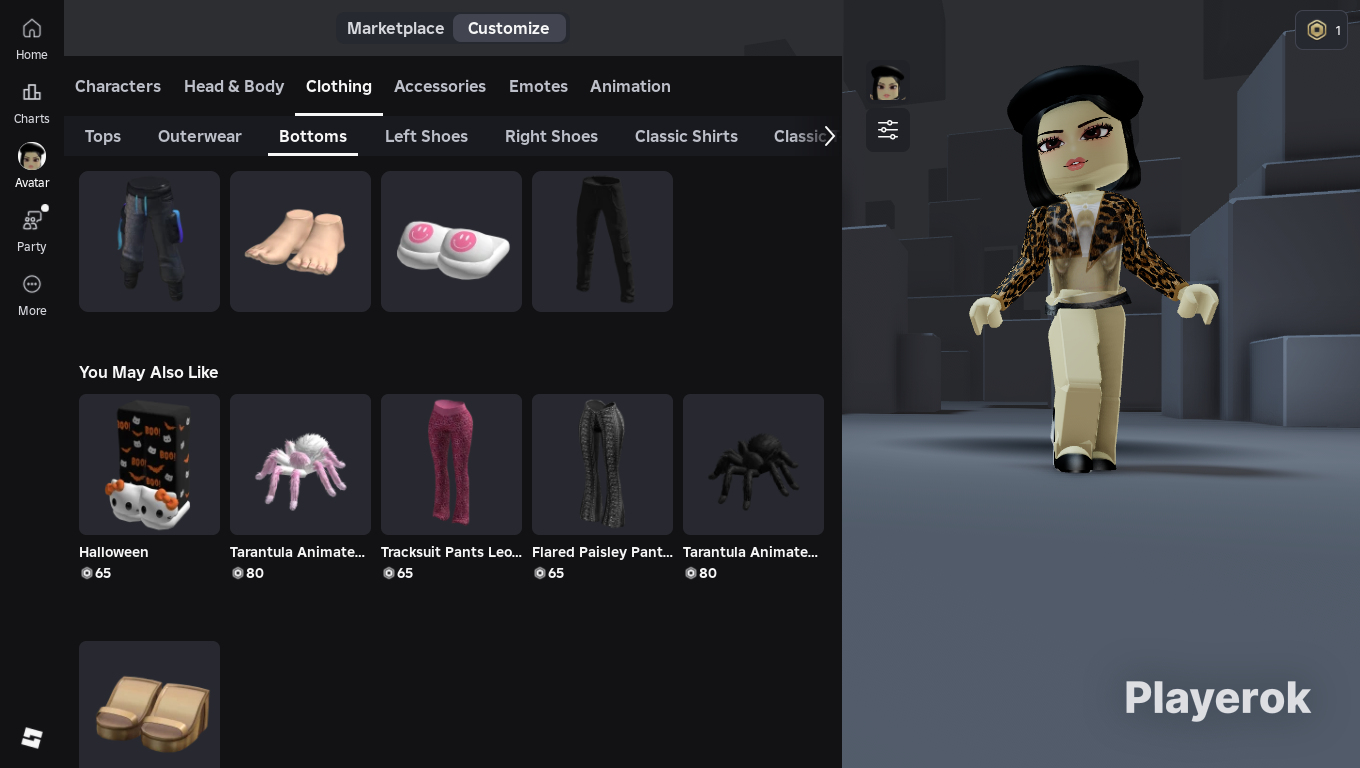
Task: Click the avatar headshot thumbnail
Action: click(887, 83)
